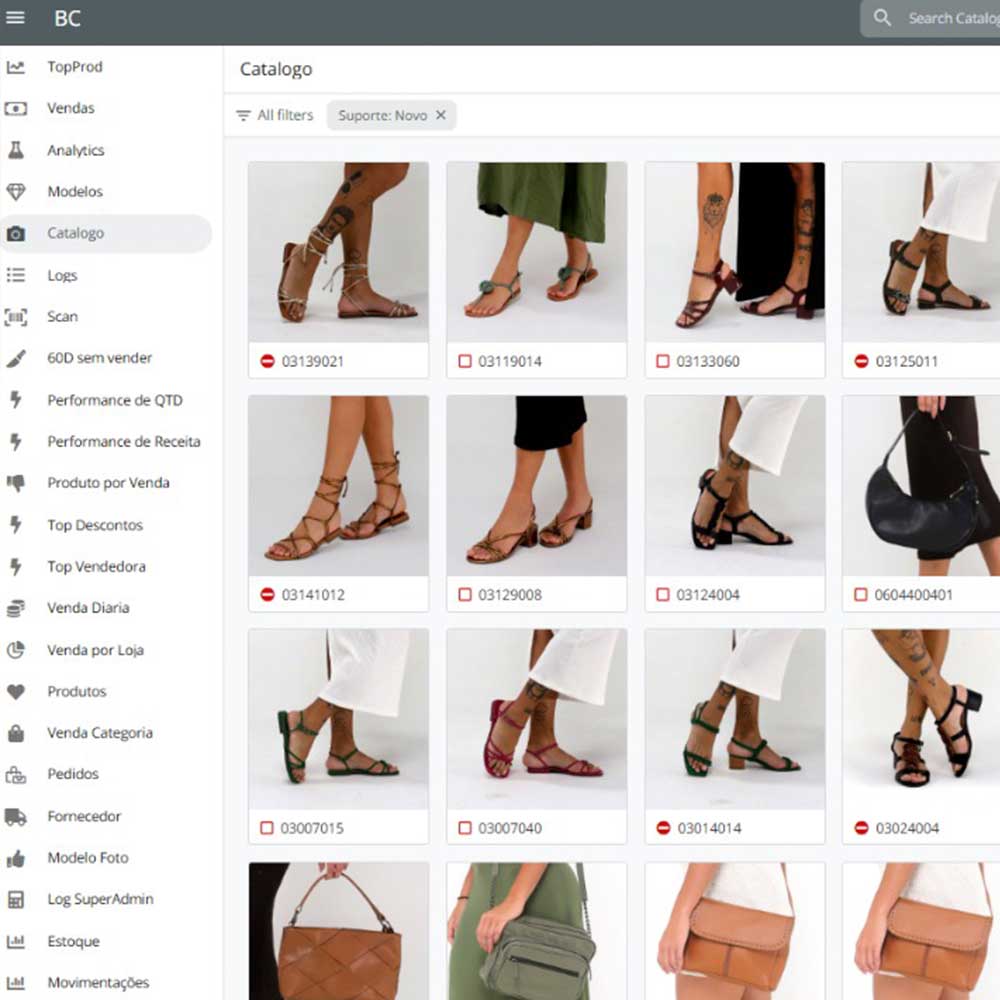Click the BC logo text
Image resolution: width=1000 pixels, height=1000 pixels.
click(x=68, y=18)
